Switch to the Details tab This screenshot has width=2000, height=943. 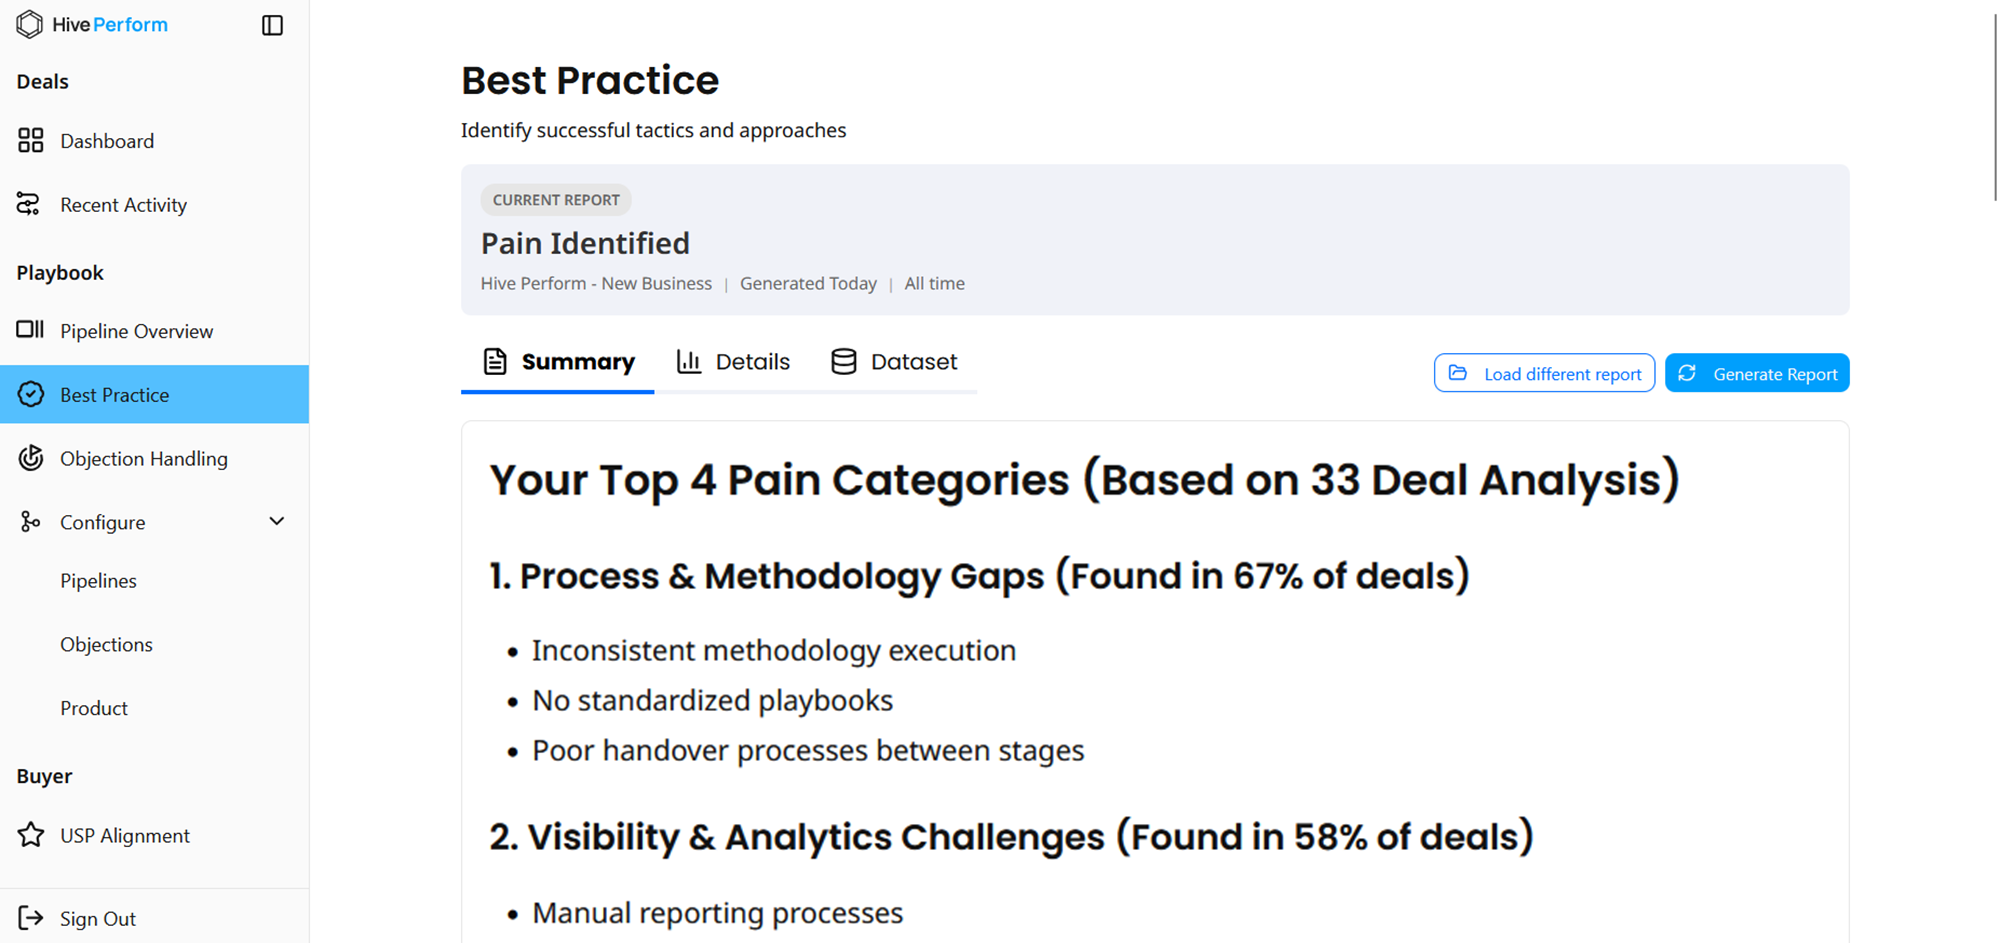pyautogui.click(x=733, y=362)
